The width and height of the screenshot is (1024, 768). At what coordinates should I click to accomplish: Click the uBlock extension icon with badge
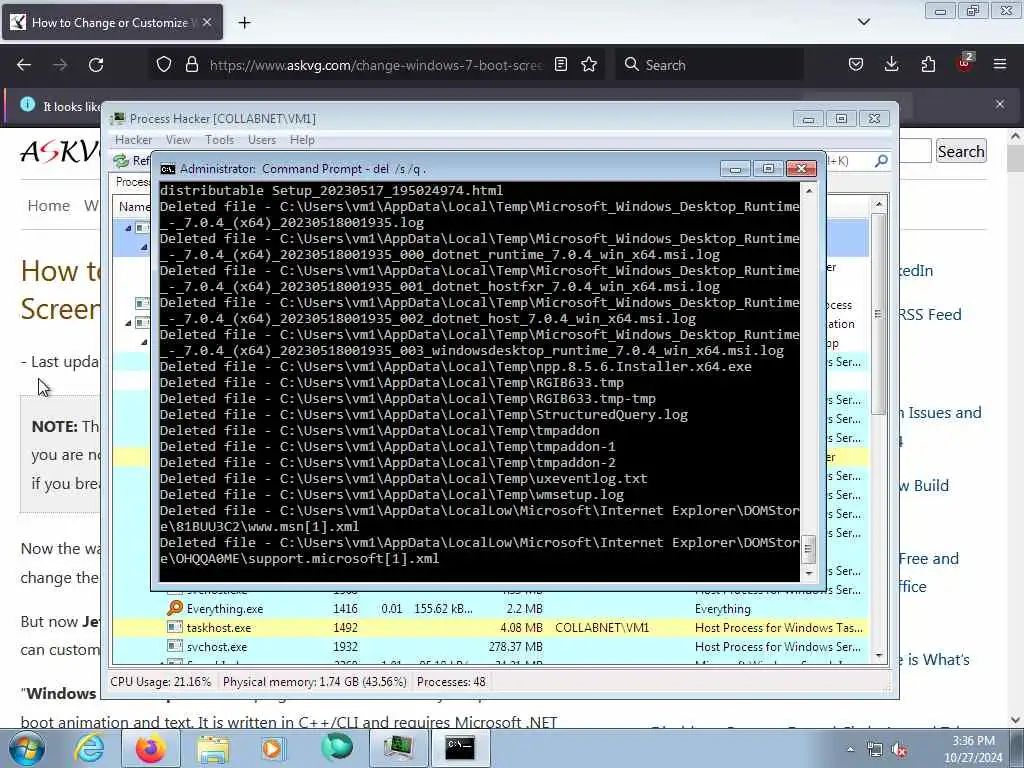[x=964, y=63]
